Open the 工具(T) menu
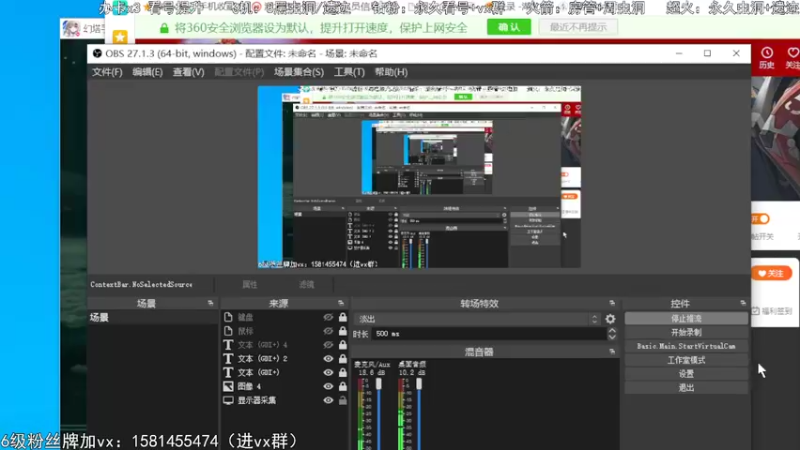The image size is (800, 450). pos(349,72)
